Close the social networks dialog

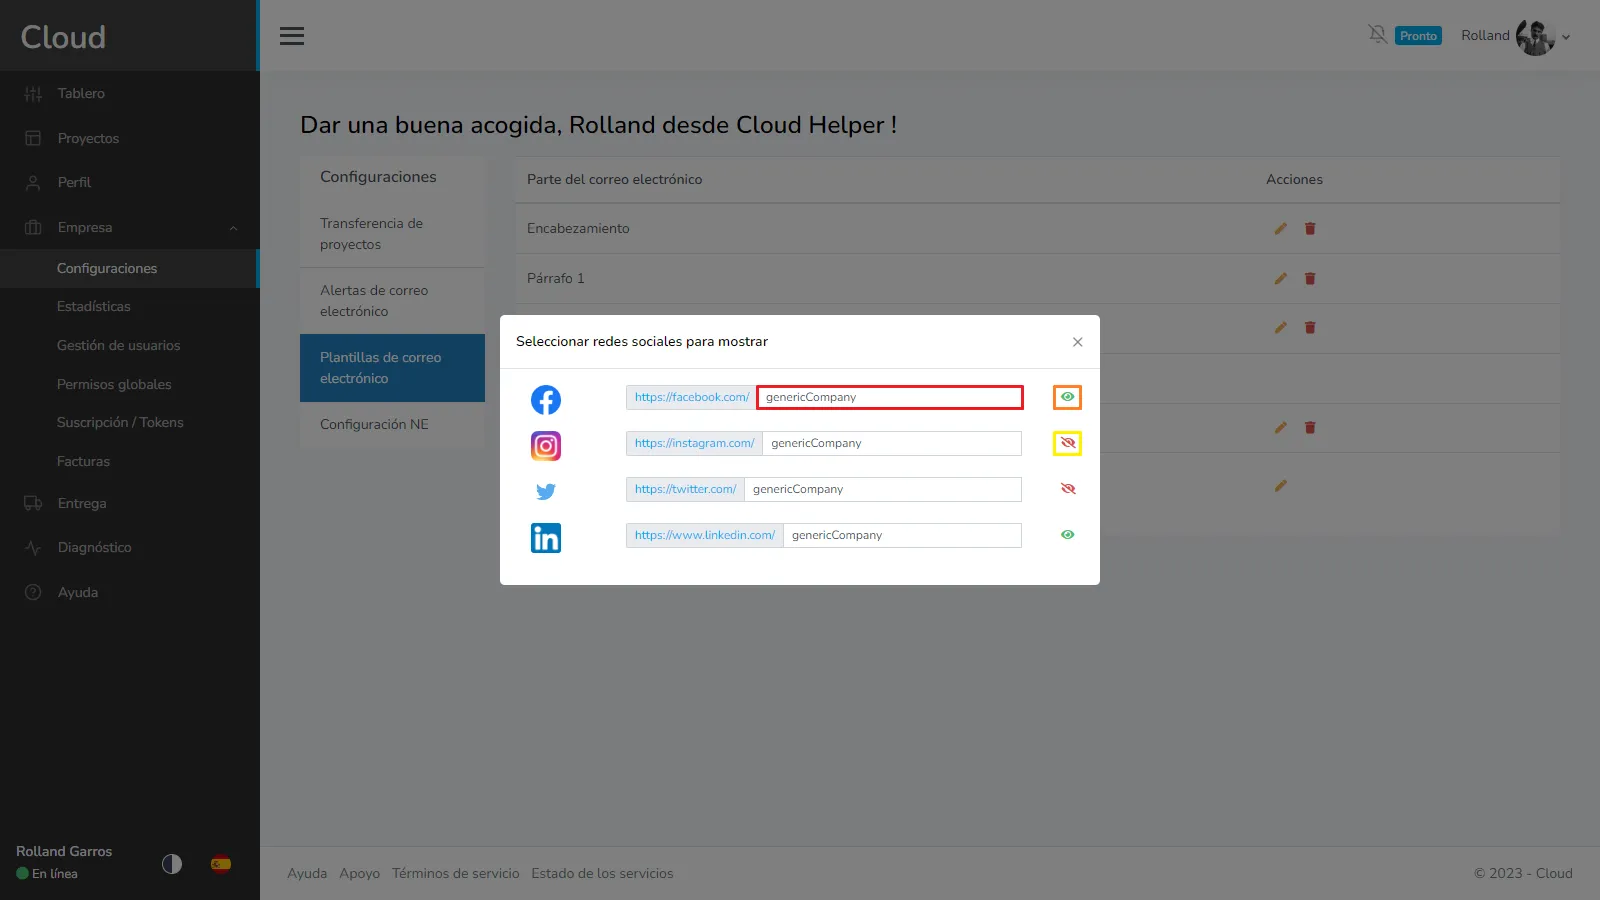(1077, 342)
